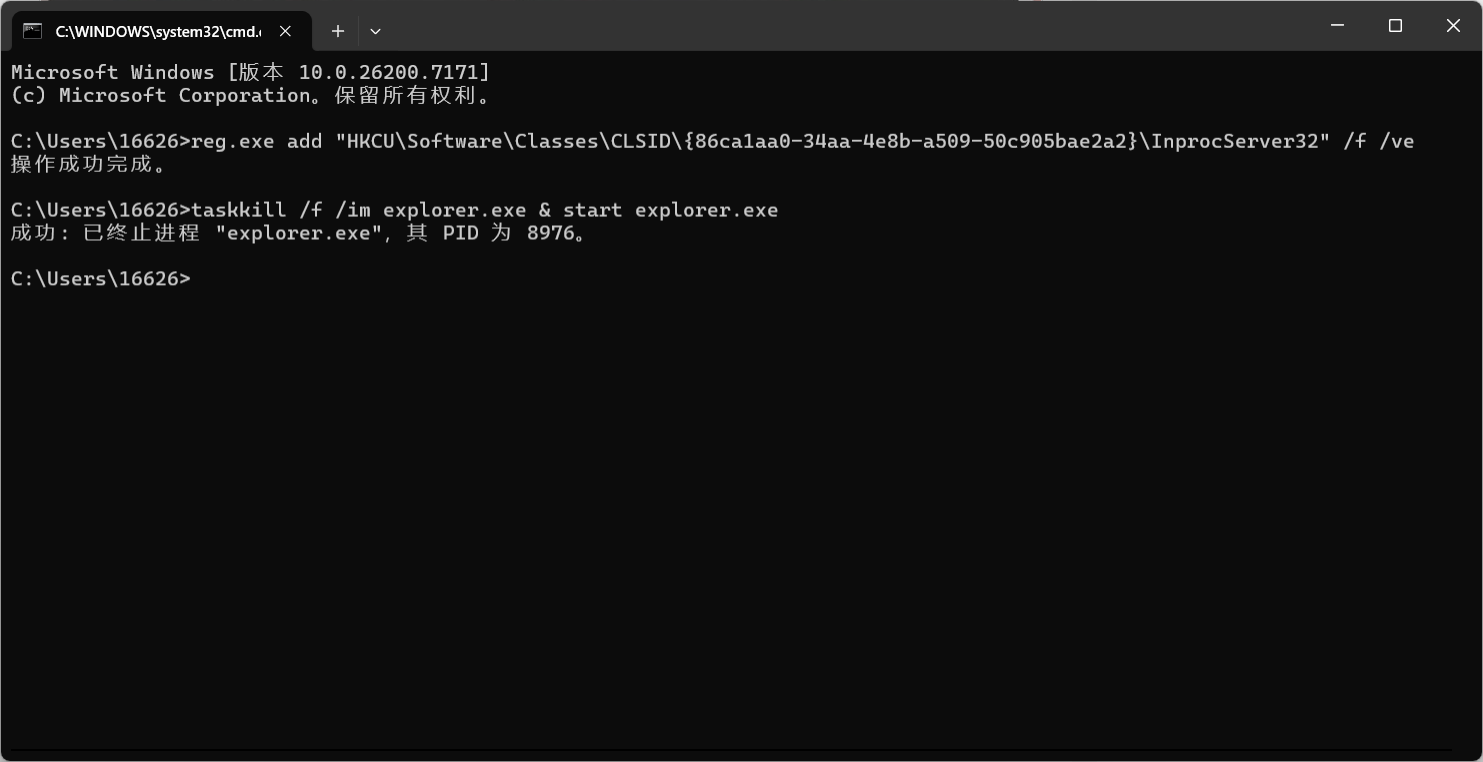
Task: Click the Microsoft Windows version banner line
Action: click(x=250, y=71)
